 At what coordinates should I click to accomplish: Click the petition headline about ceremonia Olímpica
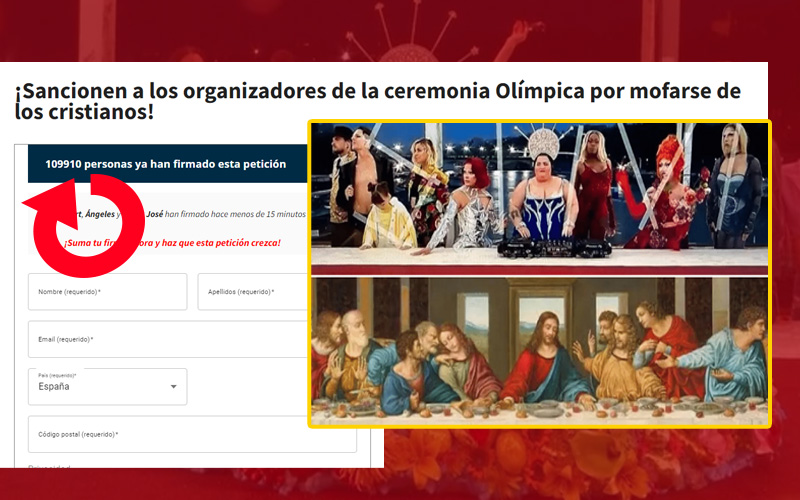tap(378, 101)
